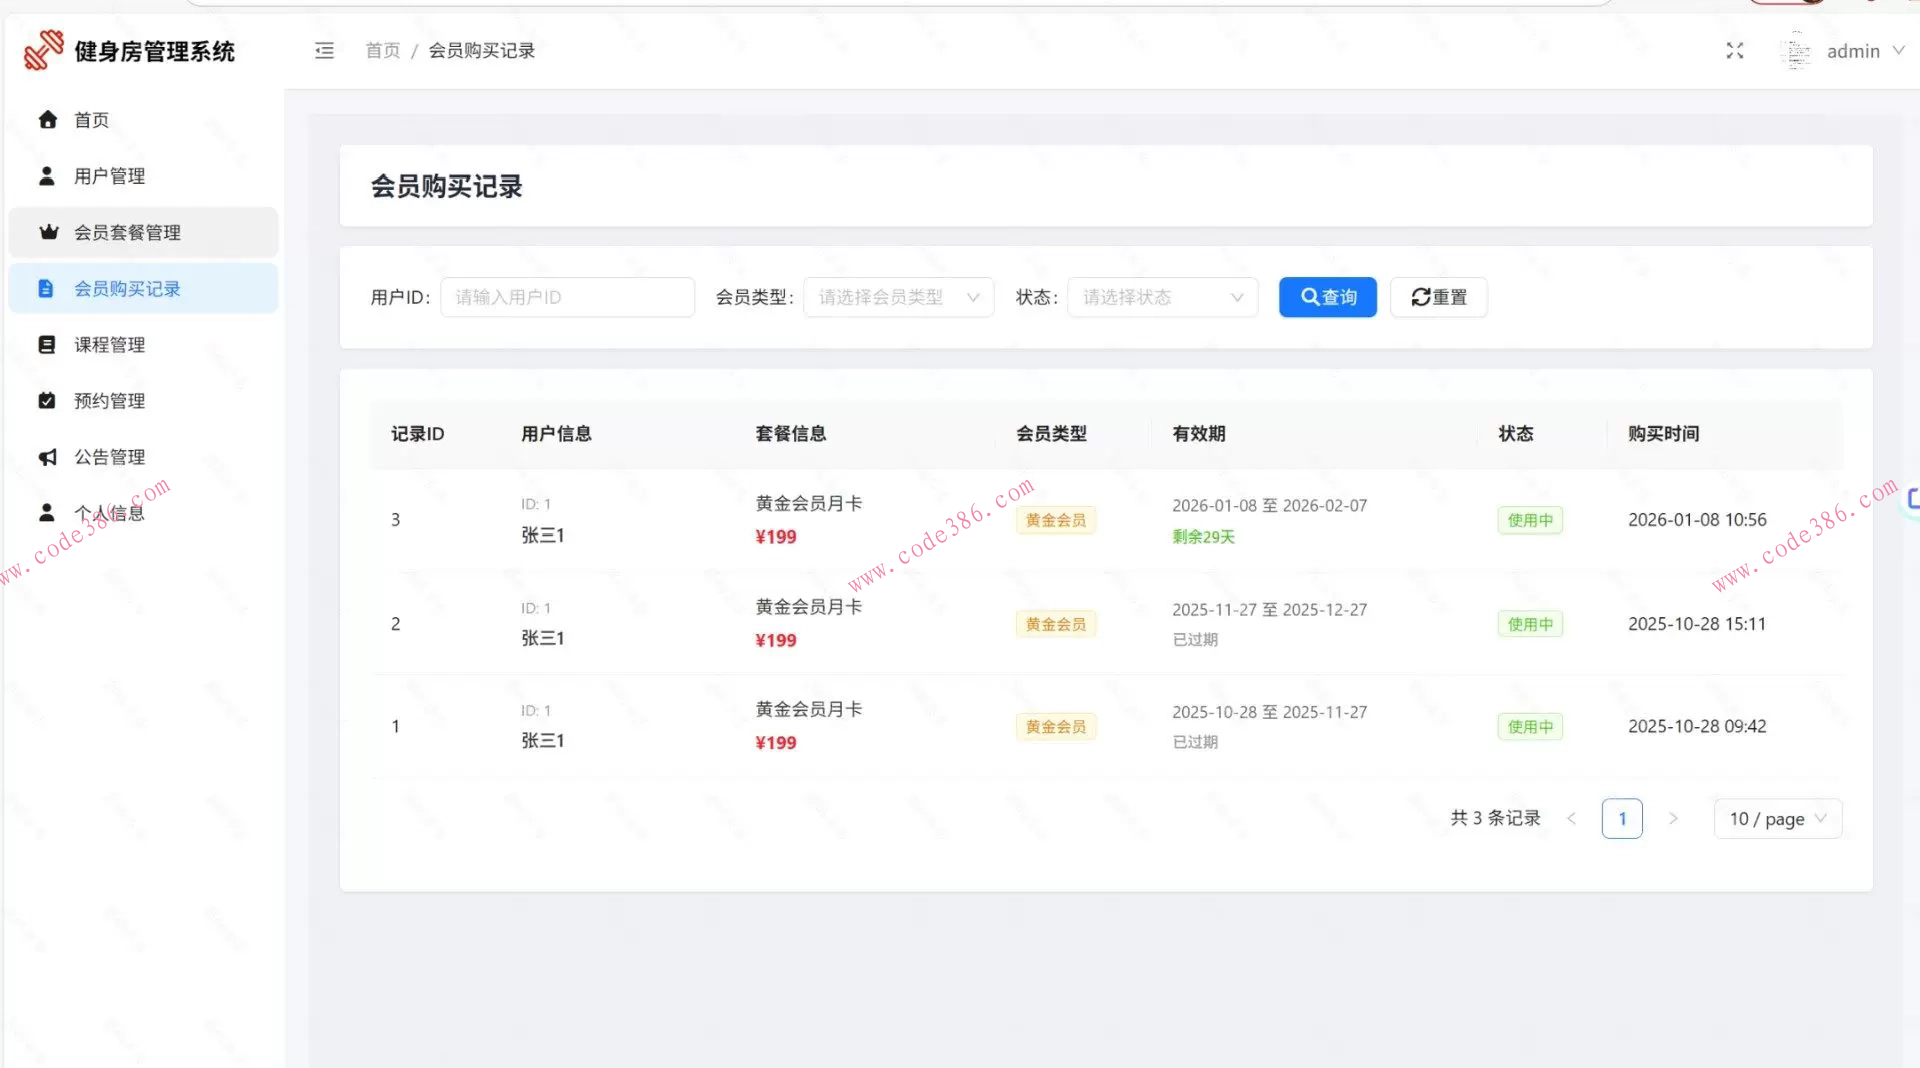The height and width of the screenshot is (1068, 1920).
Task: Expand the 状态 status dropdown
Action: [1161, 297]
